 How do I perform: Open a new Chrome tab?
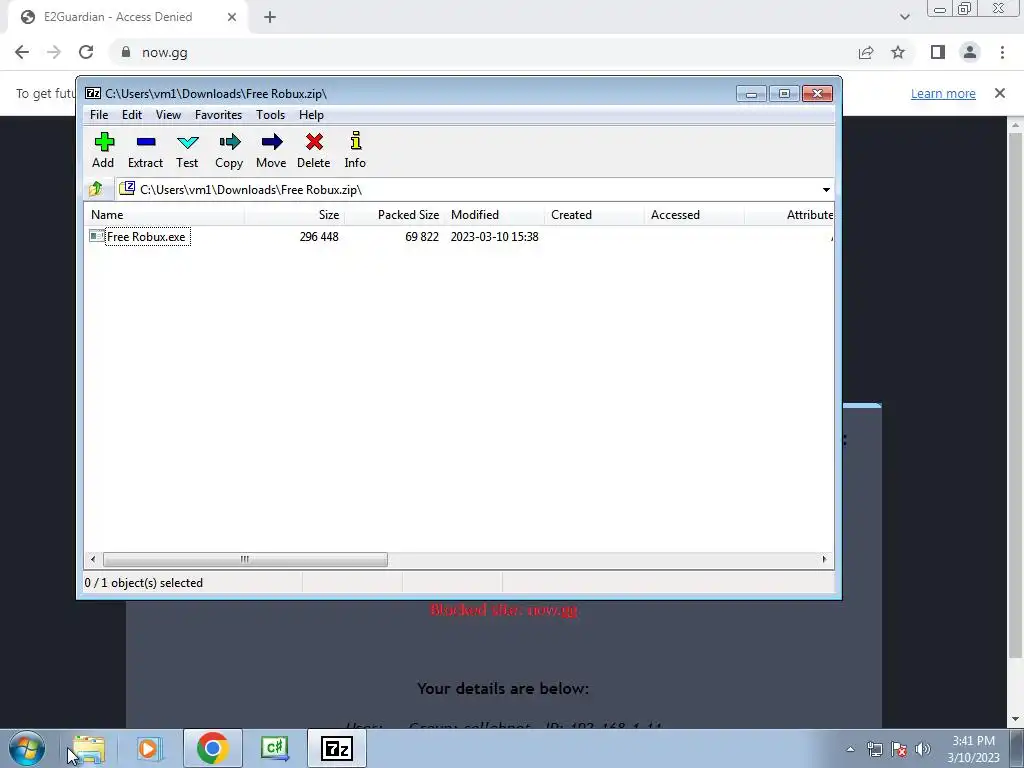point(270,17)
